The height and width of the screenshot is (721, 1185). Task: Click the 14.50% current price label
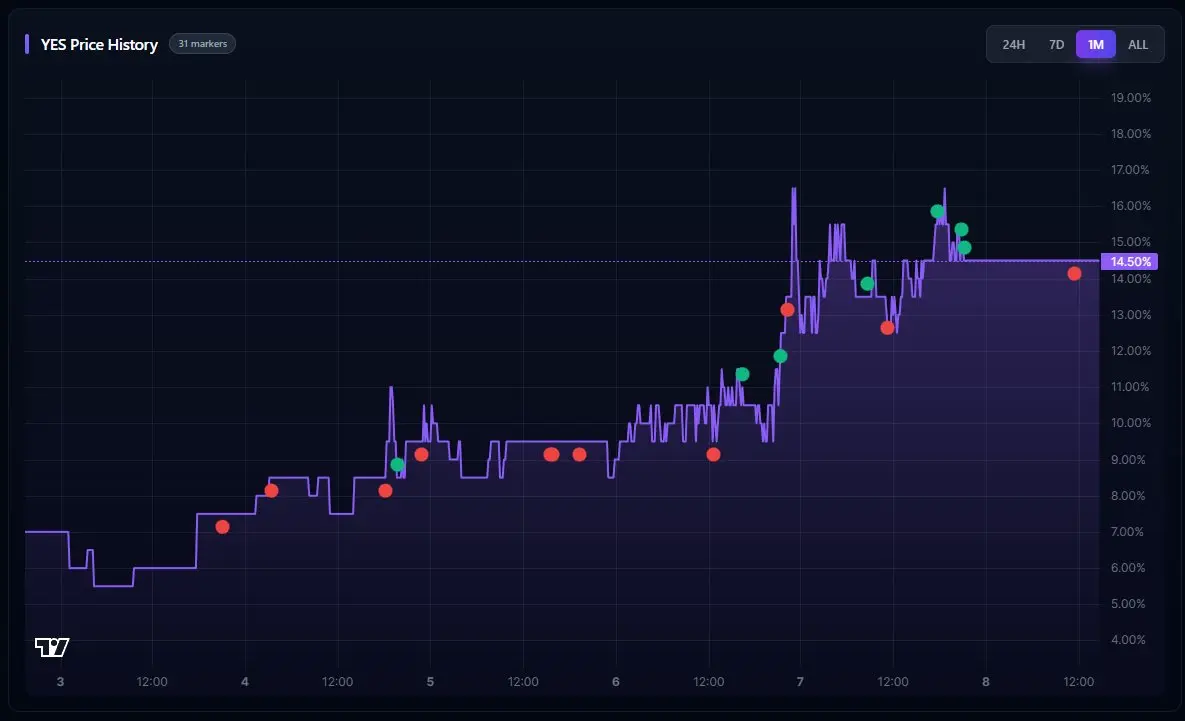click(x=1130, y=261)
